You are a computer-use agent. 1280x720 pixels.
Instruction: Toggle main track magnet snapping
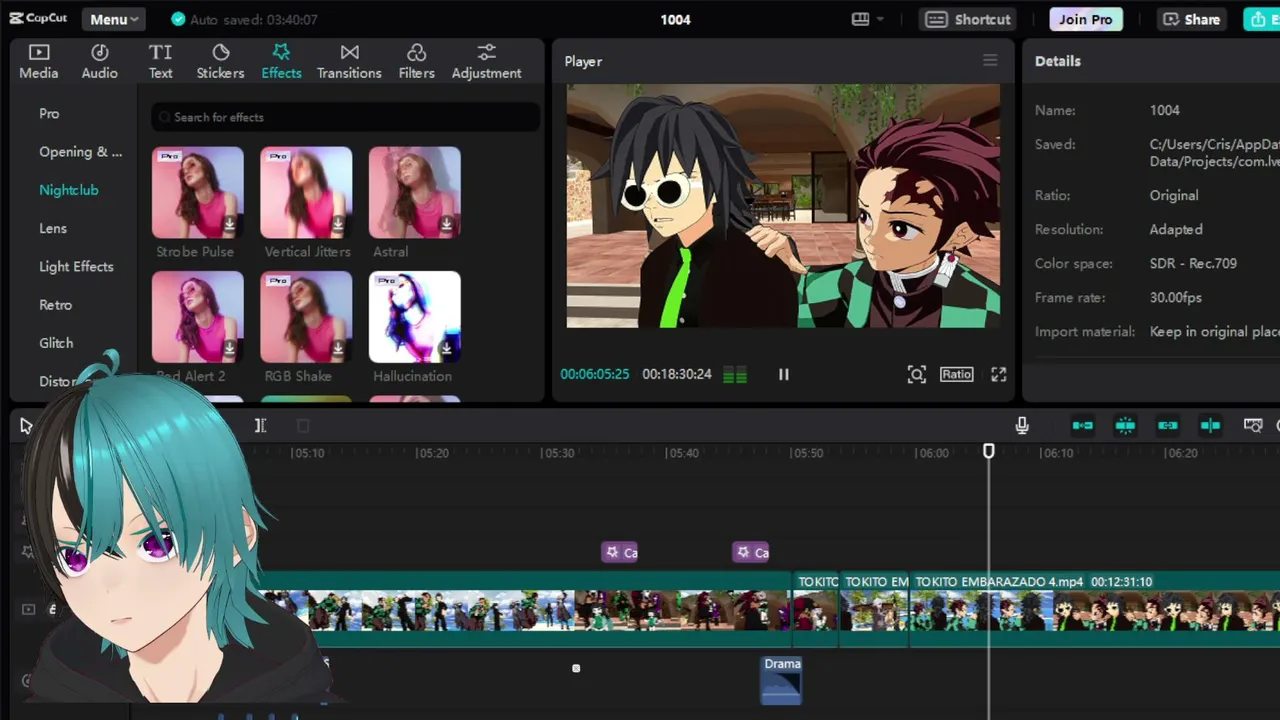pyautogui.click(x=1082, y=426)
